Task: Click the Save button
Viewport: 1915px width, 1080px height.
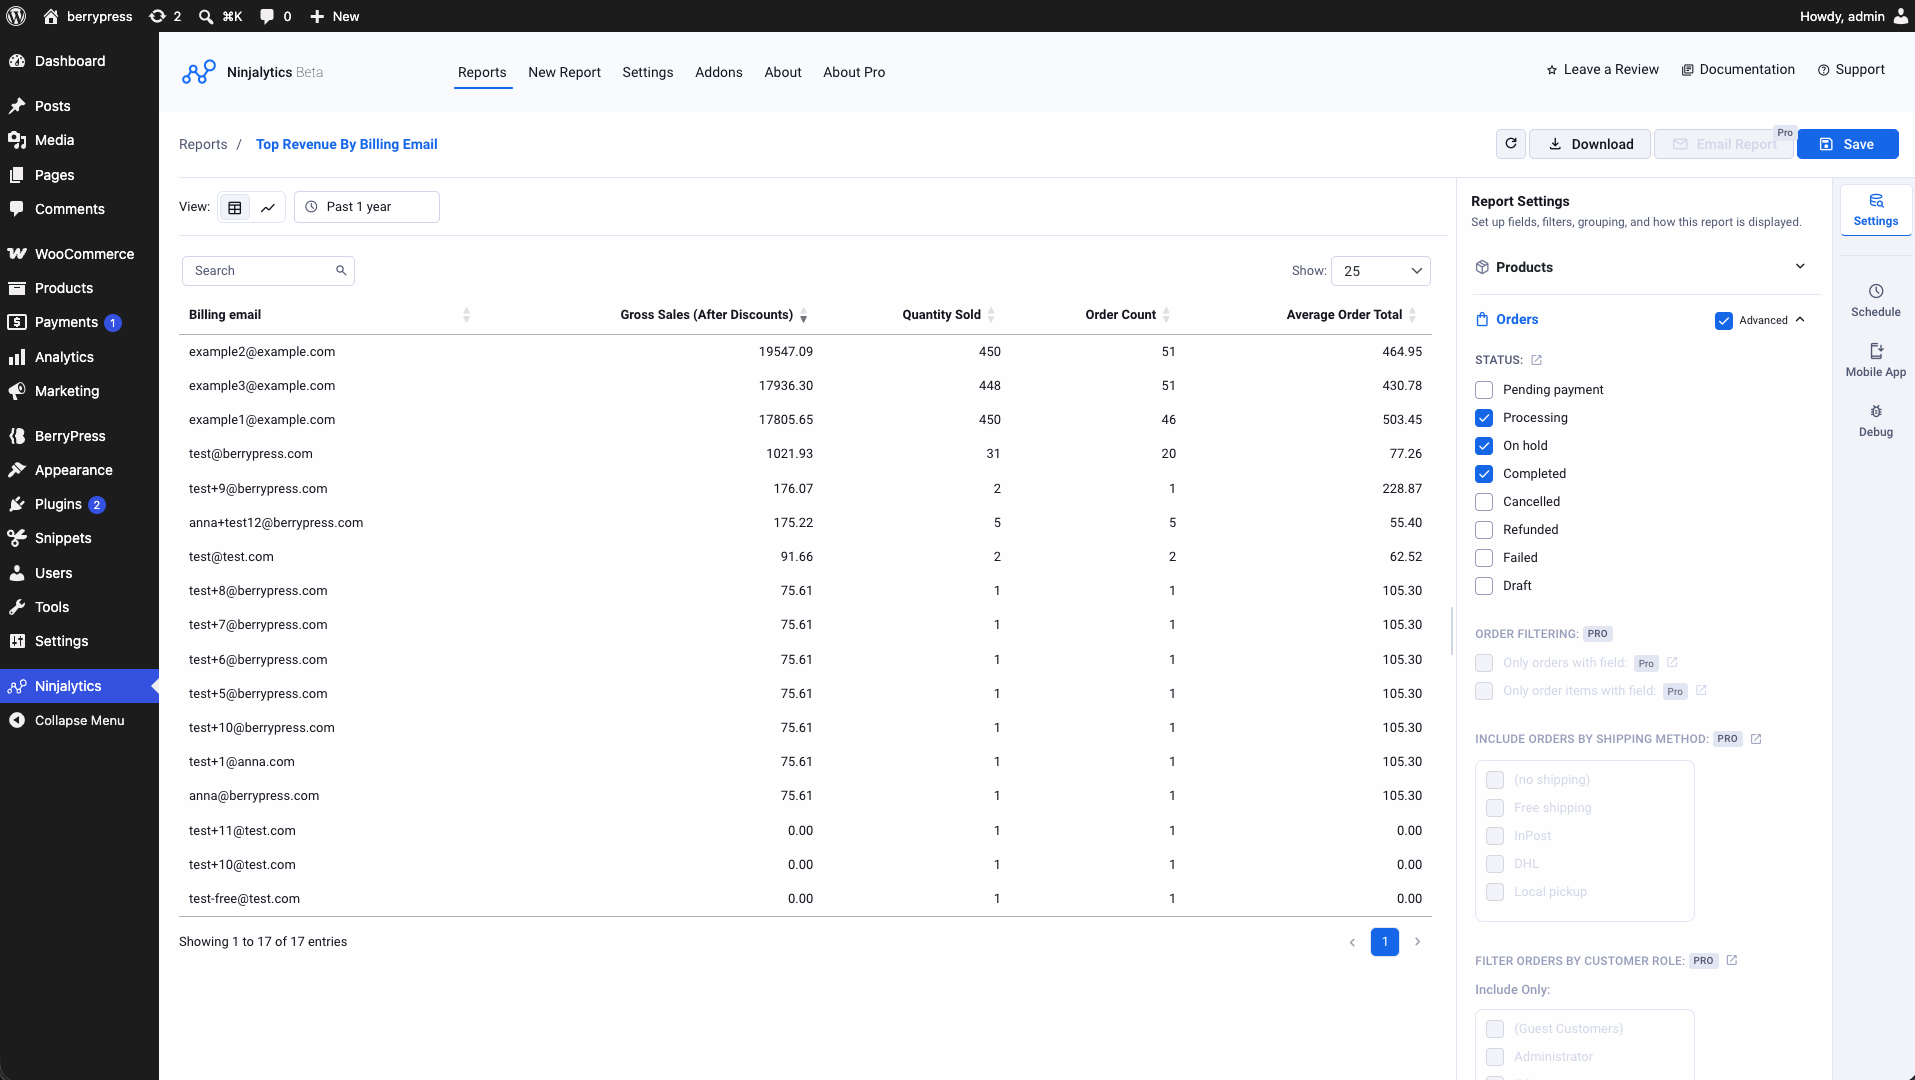Action: point(1847,144)
